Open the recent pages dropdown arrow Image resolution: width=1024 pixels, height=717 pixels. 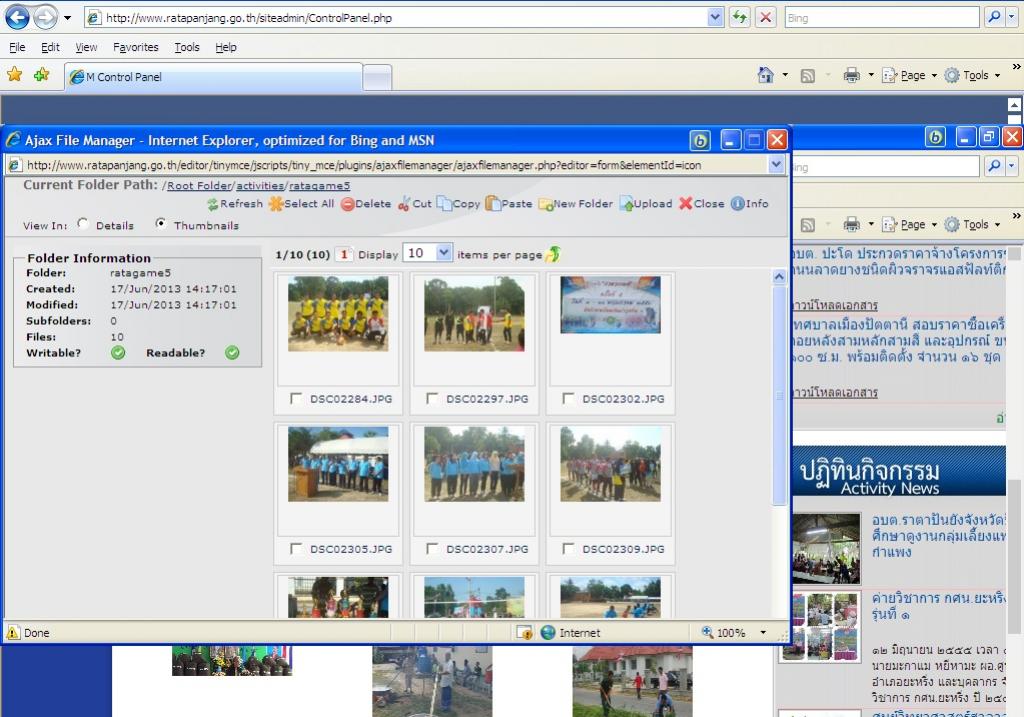coord(67,18)
